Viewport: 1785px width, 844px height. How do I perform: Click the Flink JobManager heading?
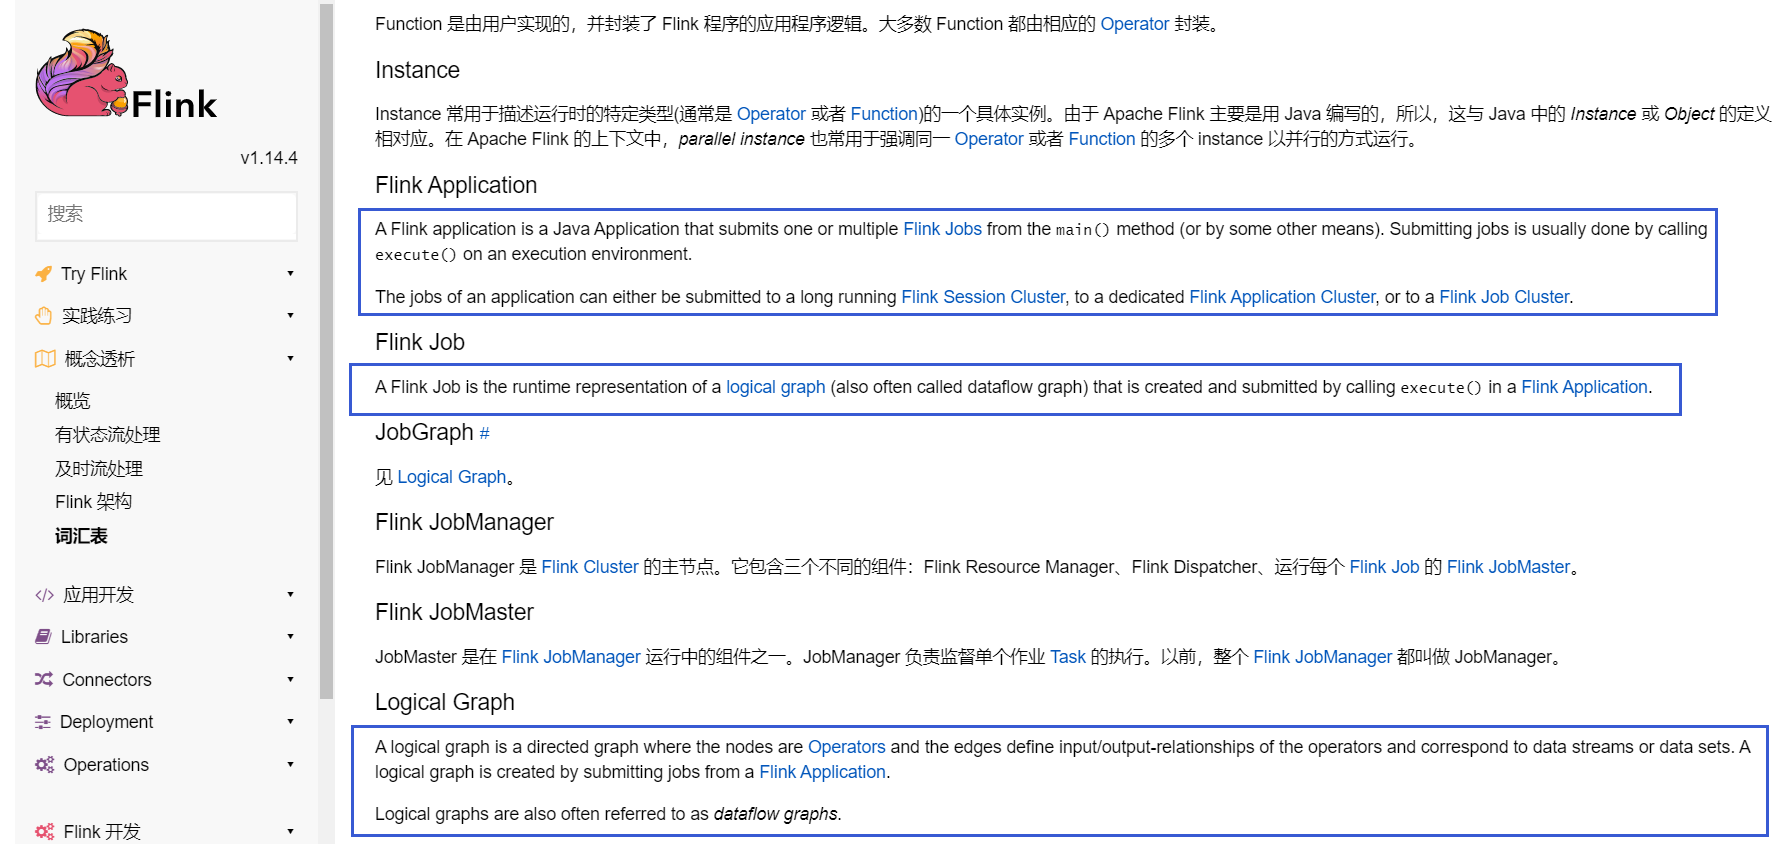464,522
